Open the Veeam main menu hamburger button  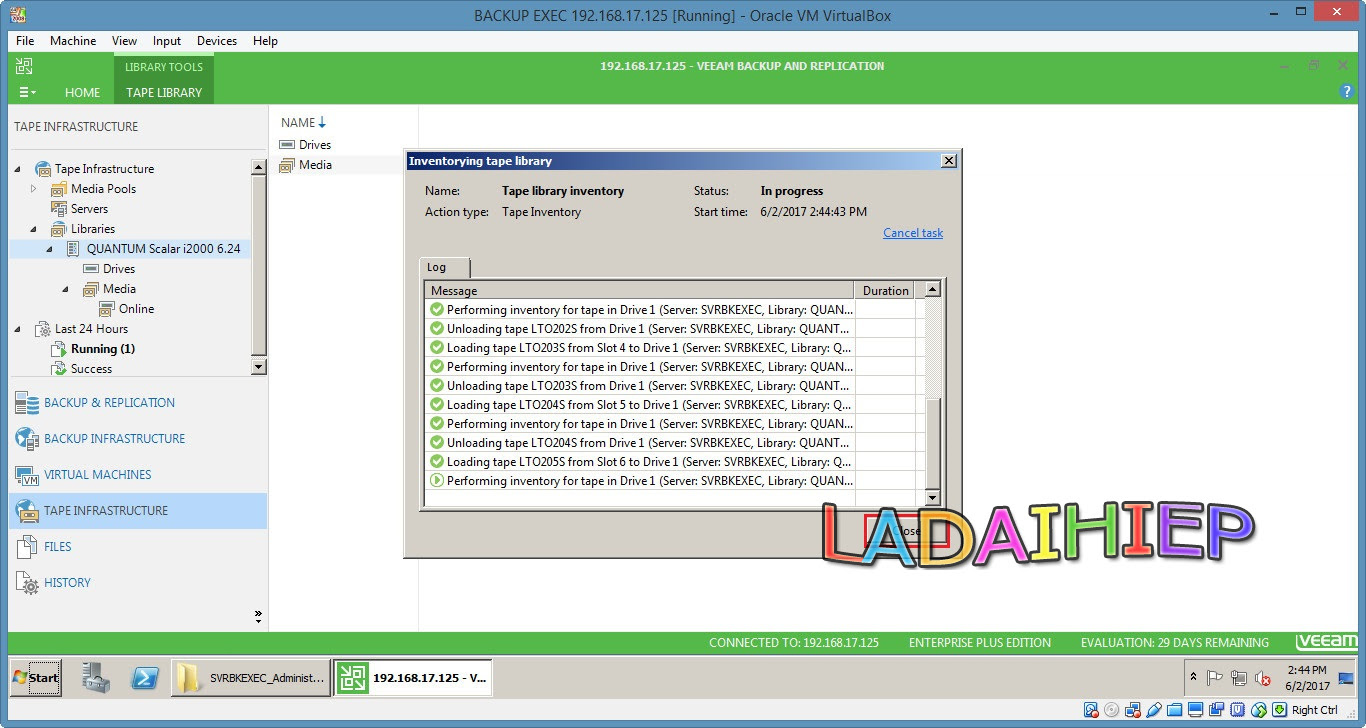(27, 92)
